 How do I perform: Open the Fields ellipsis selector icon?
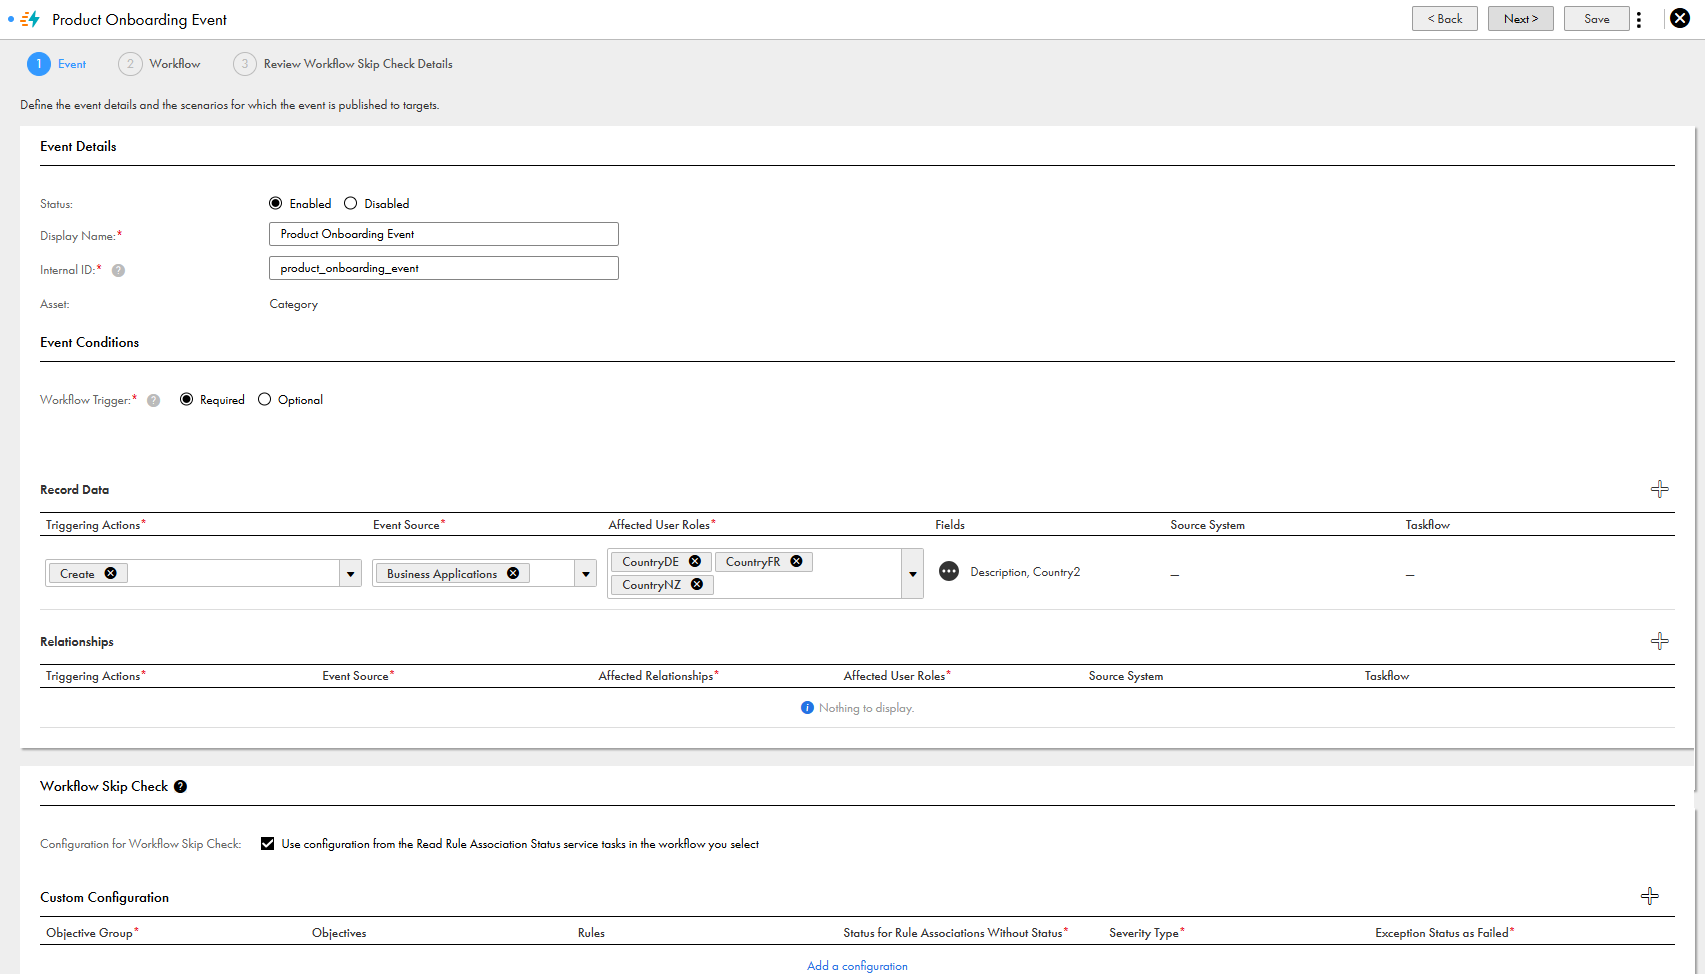click(949, 571)
